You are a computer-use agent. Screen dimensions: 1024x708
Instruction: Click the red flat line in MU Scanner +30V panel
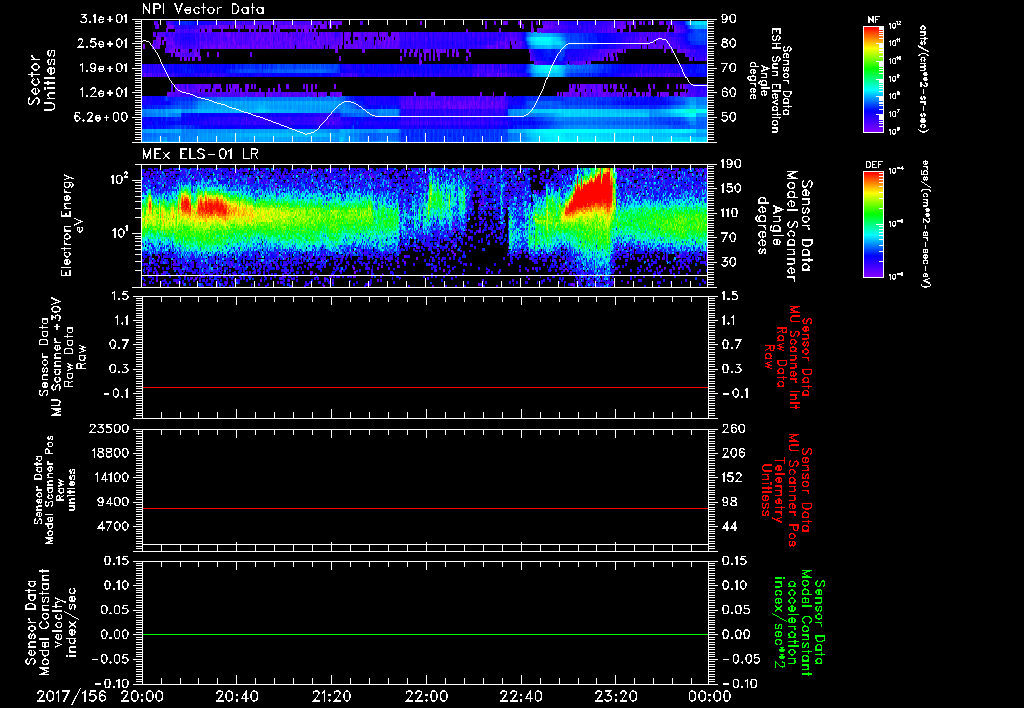pos(424,387)
